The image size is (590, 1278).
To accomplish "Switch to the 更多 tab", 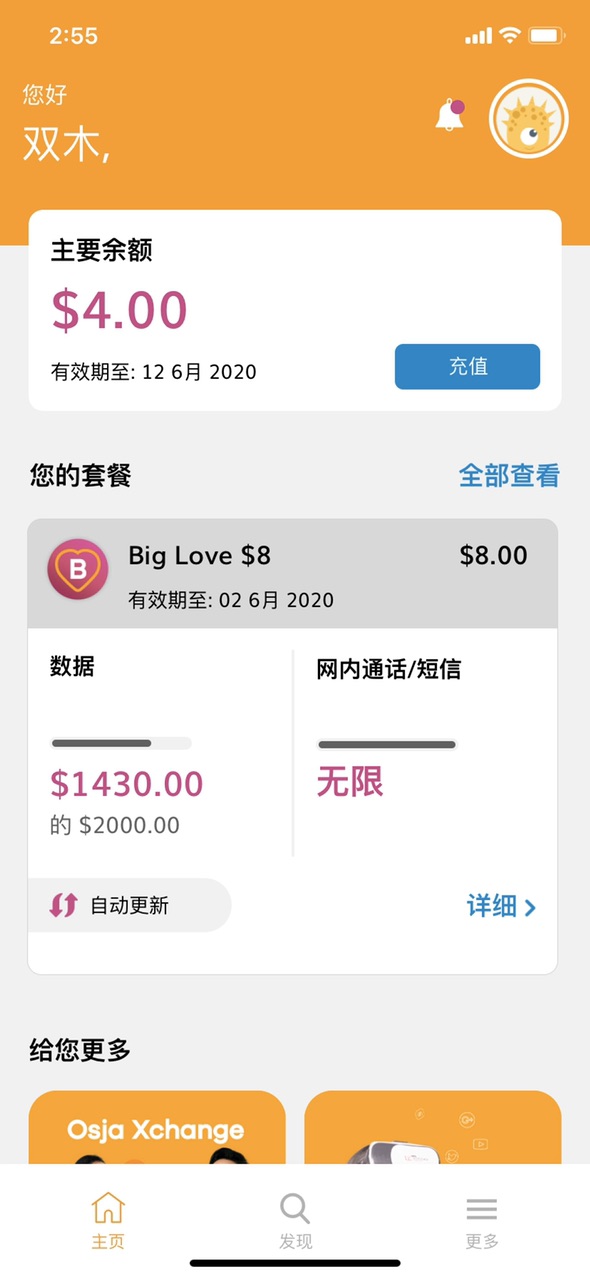I will 482,1220.
